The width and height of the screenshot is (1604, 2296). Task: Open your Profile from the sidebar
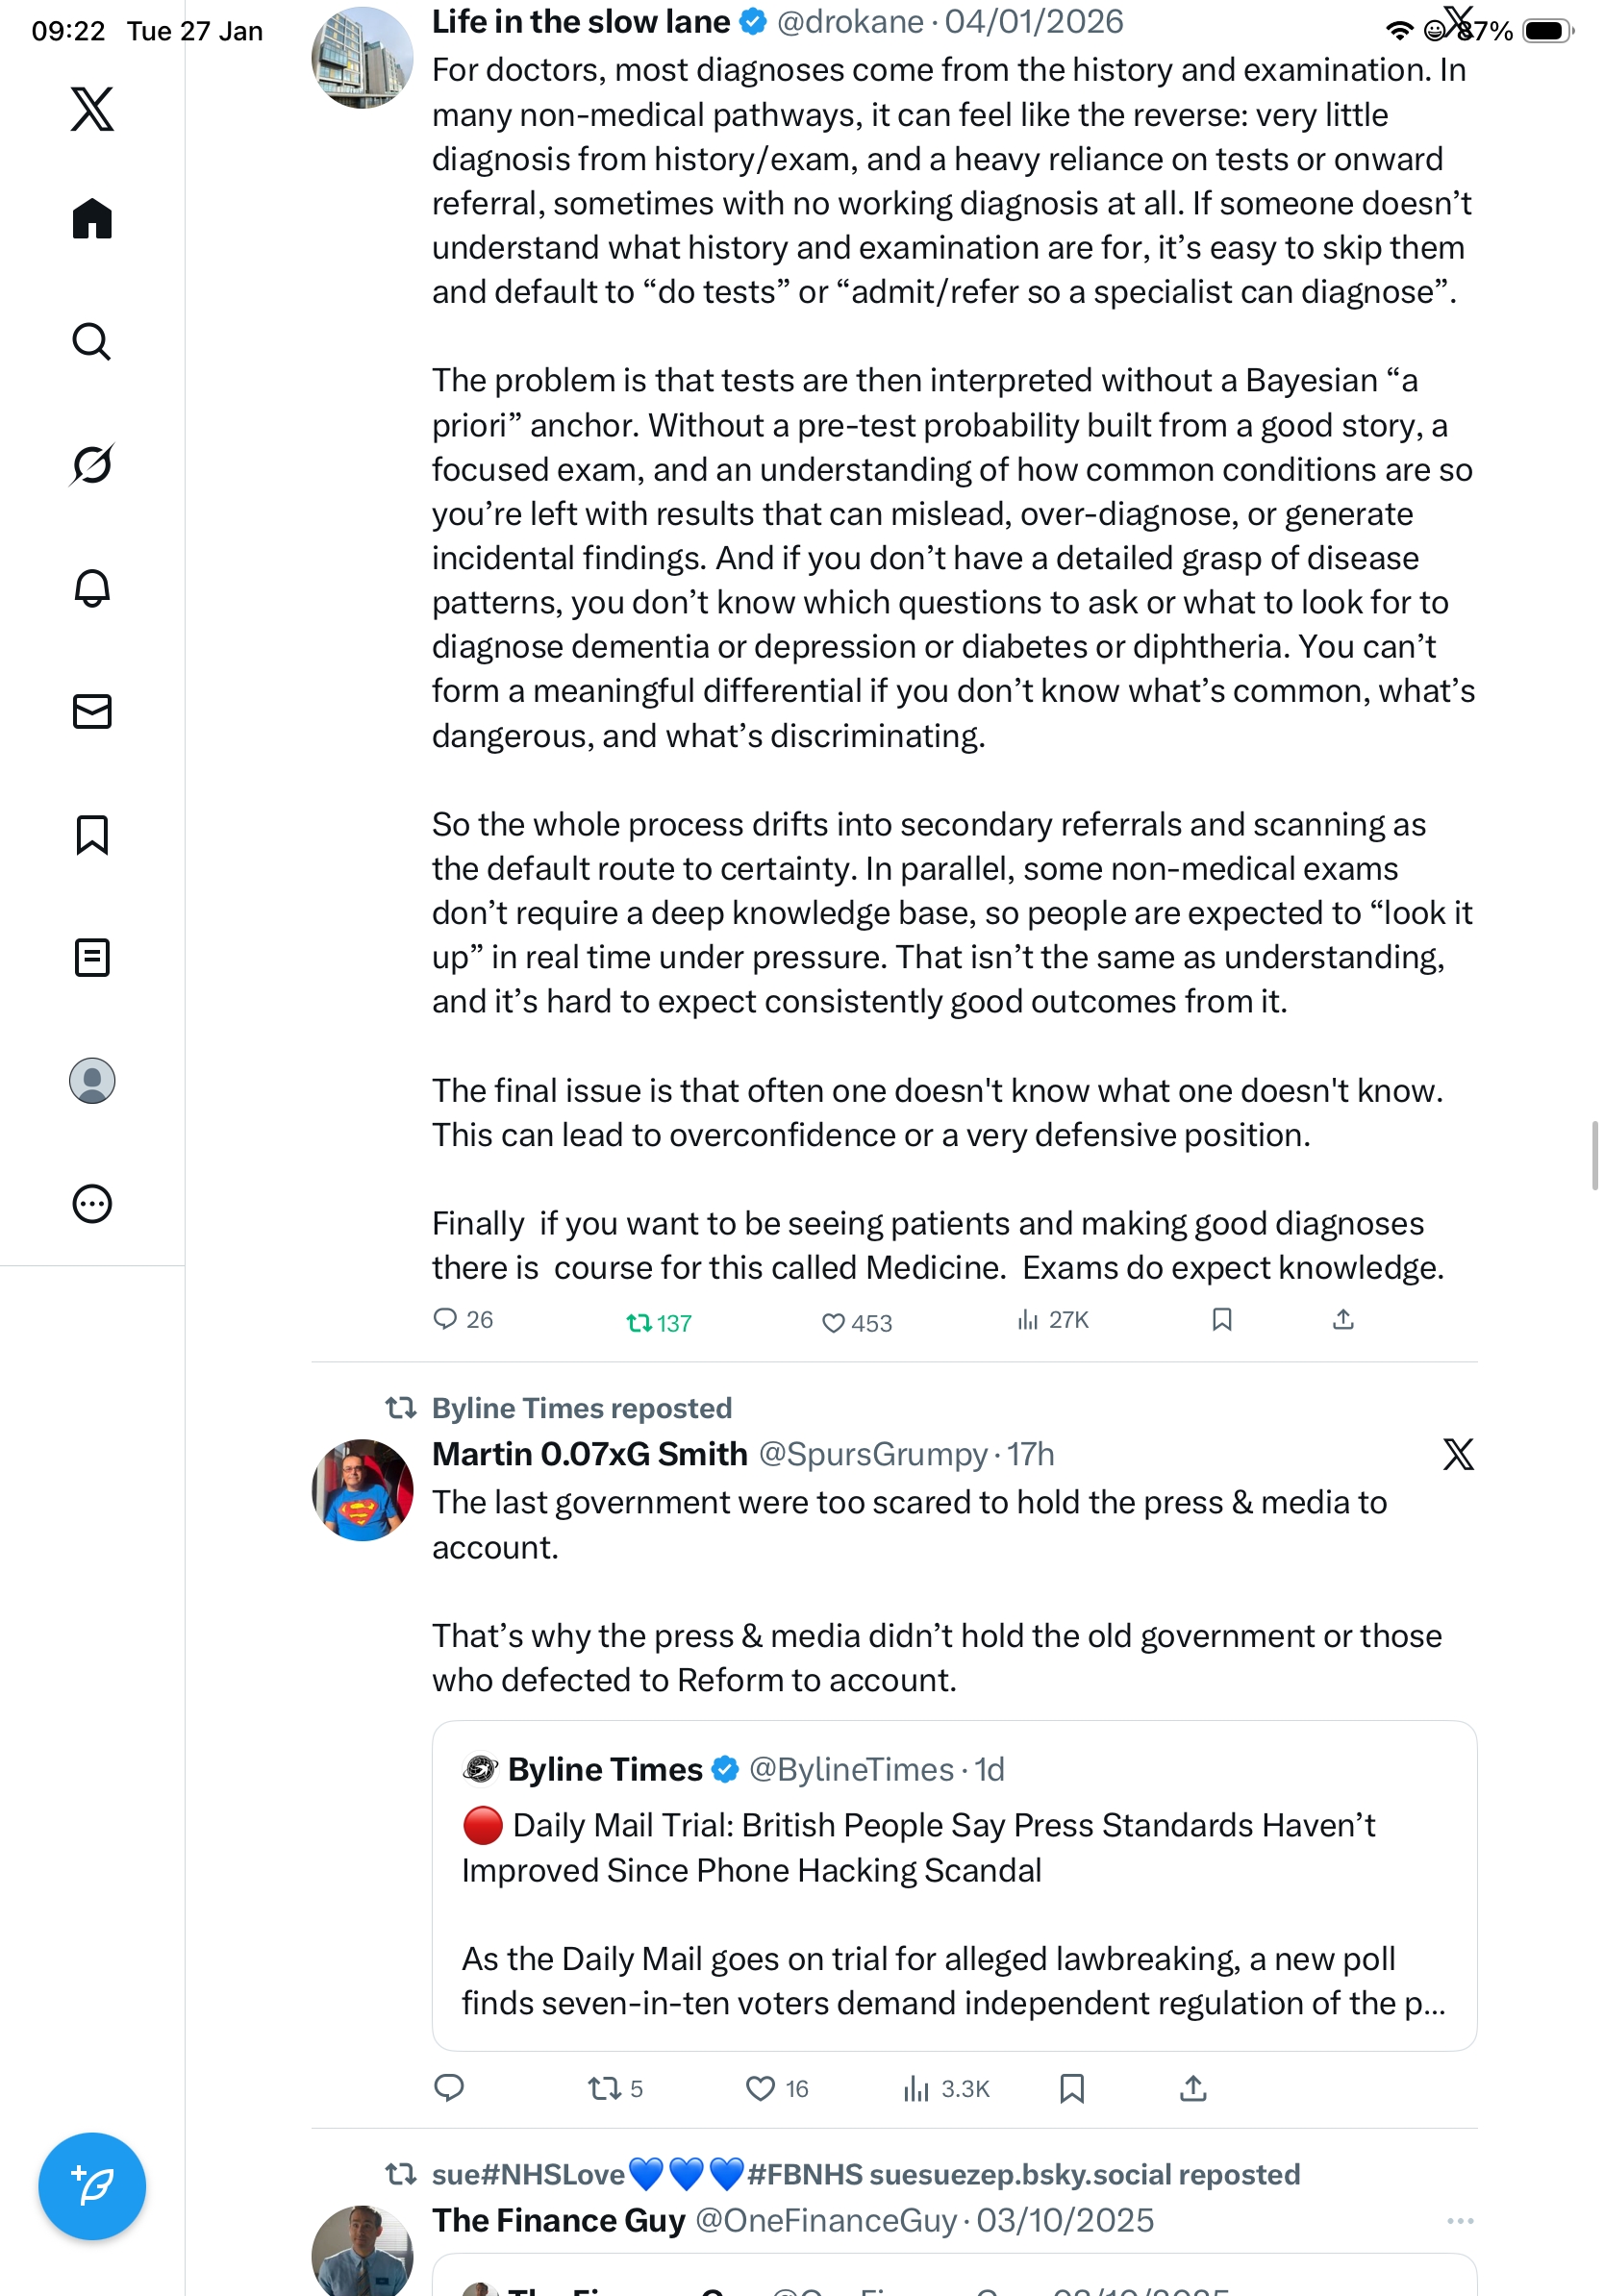tap(92, 1080)
